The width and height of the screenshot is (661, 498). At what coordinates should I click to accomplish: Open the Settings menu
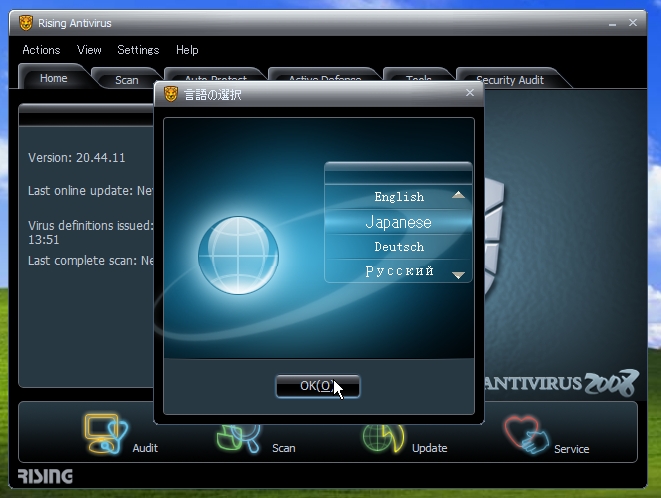[x=138, y=50]
